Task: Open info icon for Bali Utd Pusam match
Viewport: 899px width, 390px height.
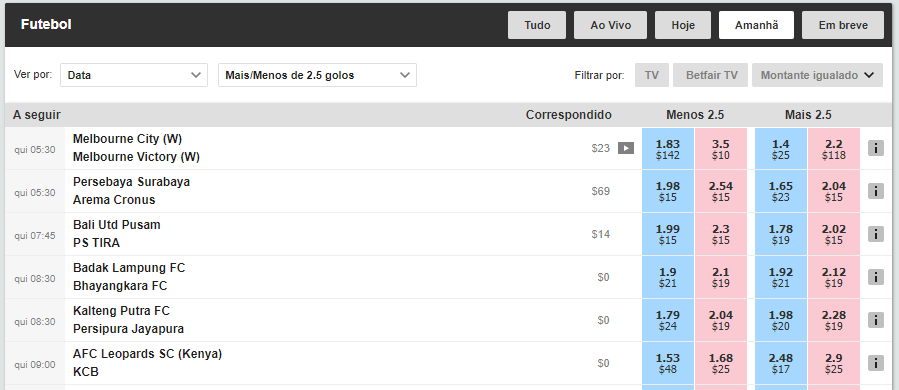Action: coord(875,234)
